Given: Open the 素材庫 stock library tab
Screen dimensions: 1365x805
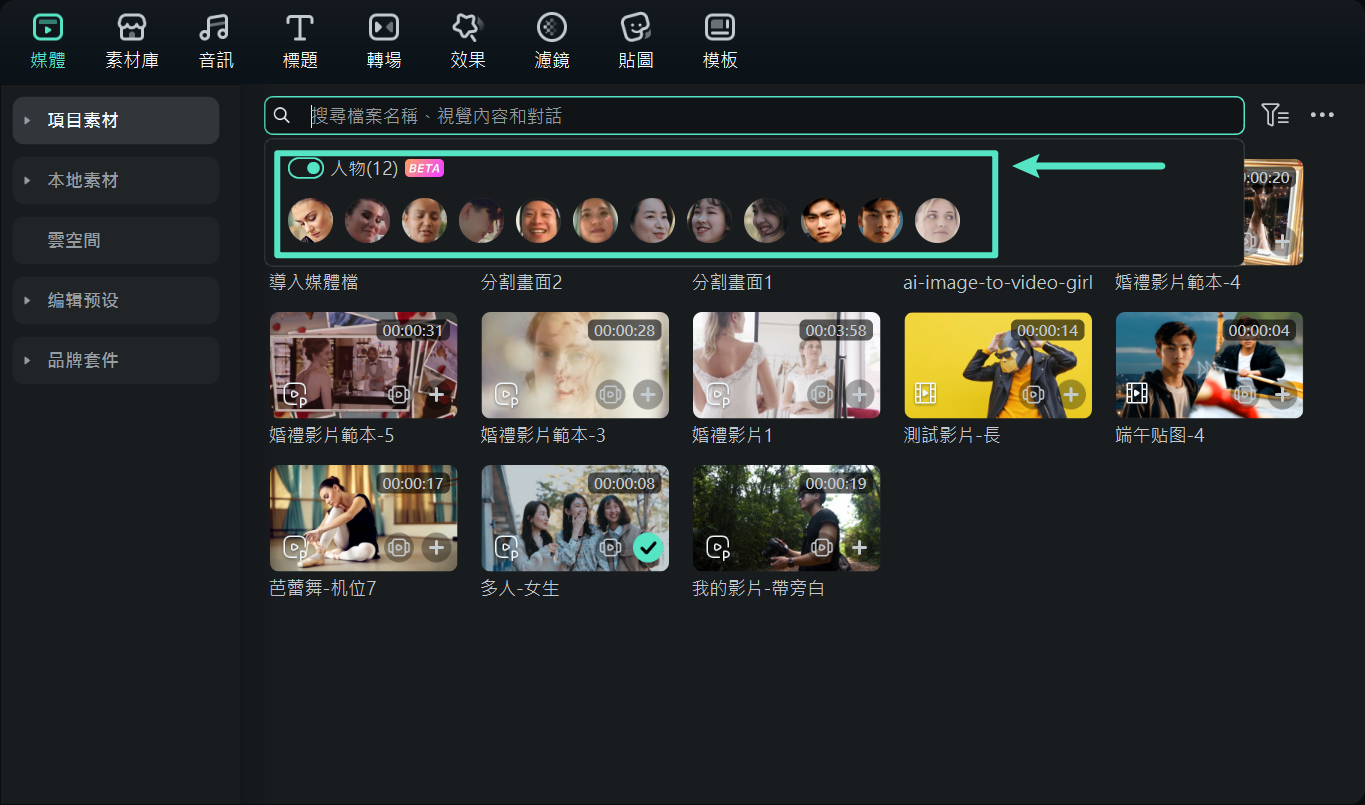Looking at the screenshot, I should (x=132, y=41).
